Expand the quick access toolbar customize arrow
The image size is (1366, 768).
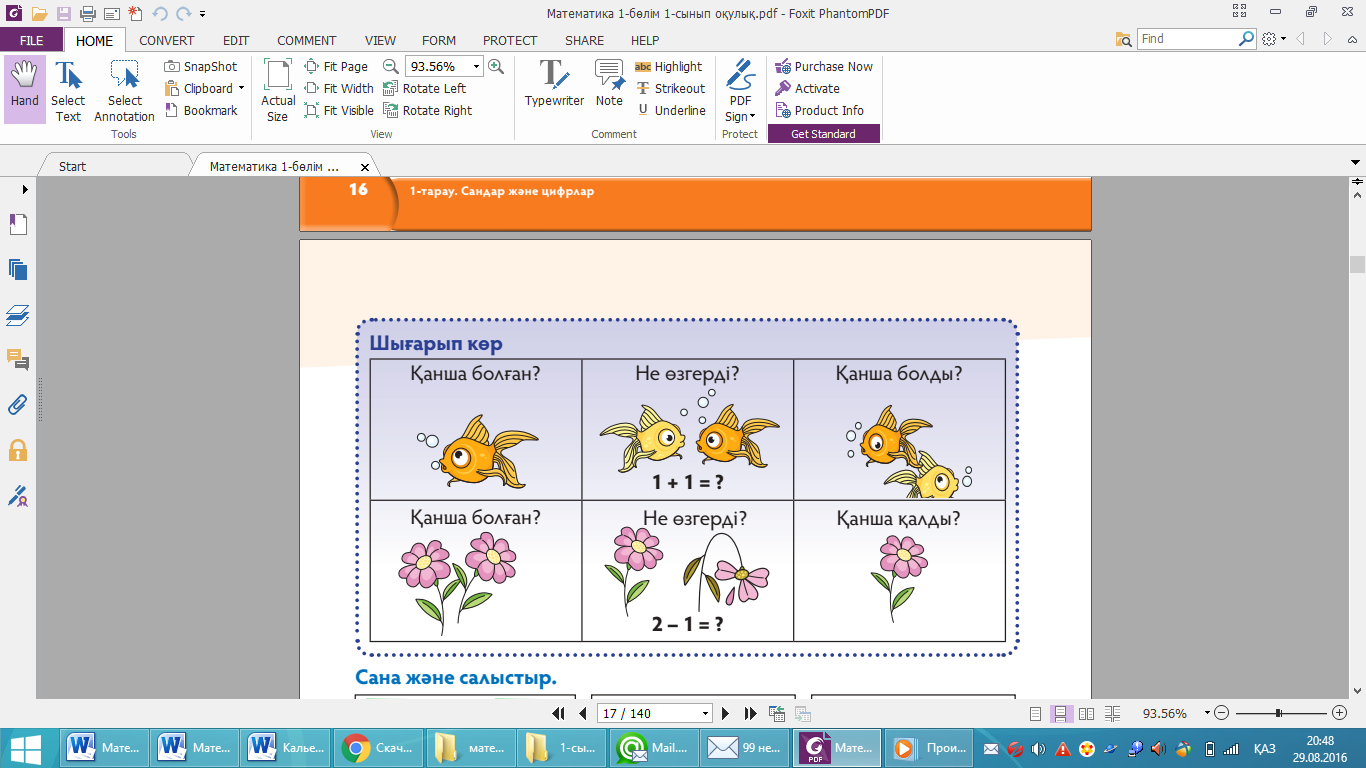point(203,14)
